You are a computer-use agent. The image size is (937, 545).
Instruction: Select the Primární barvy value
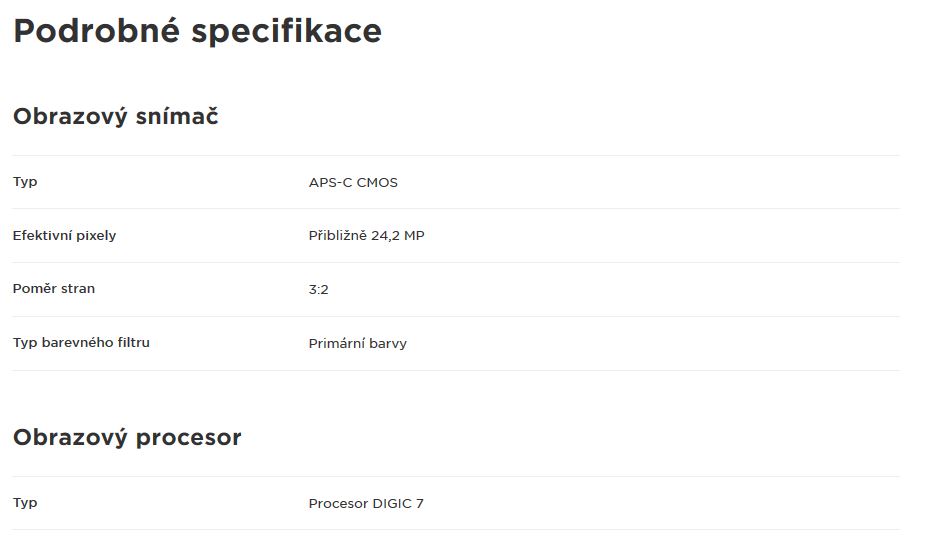(358, 344)
